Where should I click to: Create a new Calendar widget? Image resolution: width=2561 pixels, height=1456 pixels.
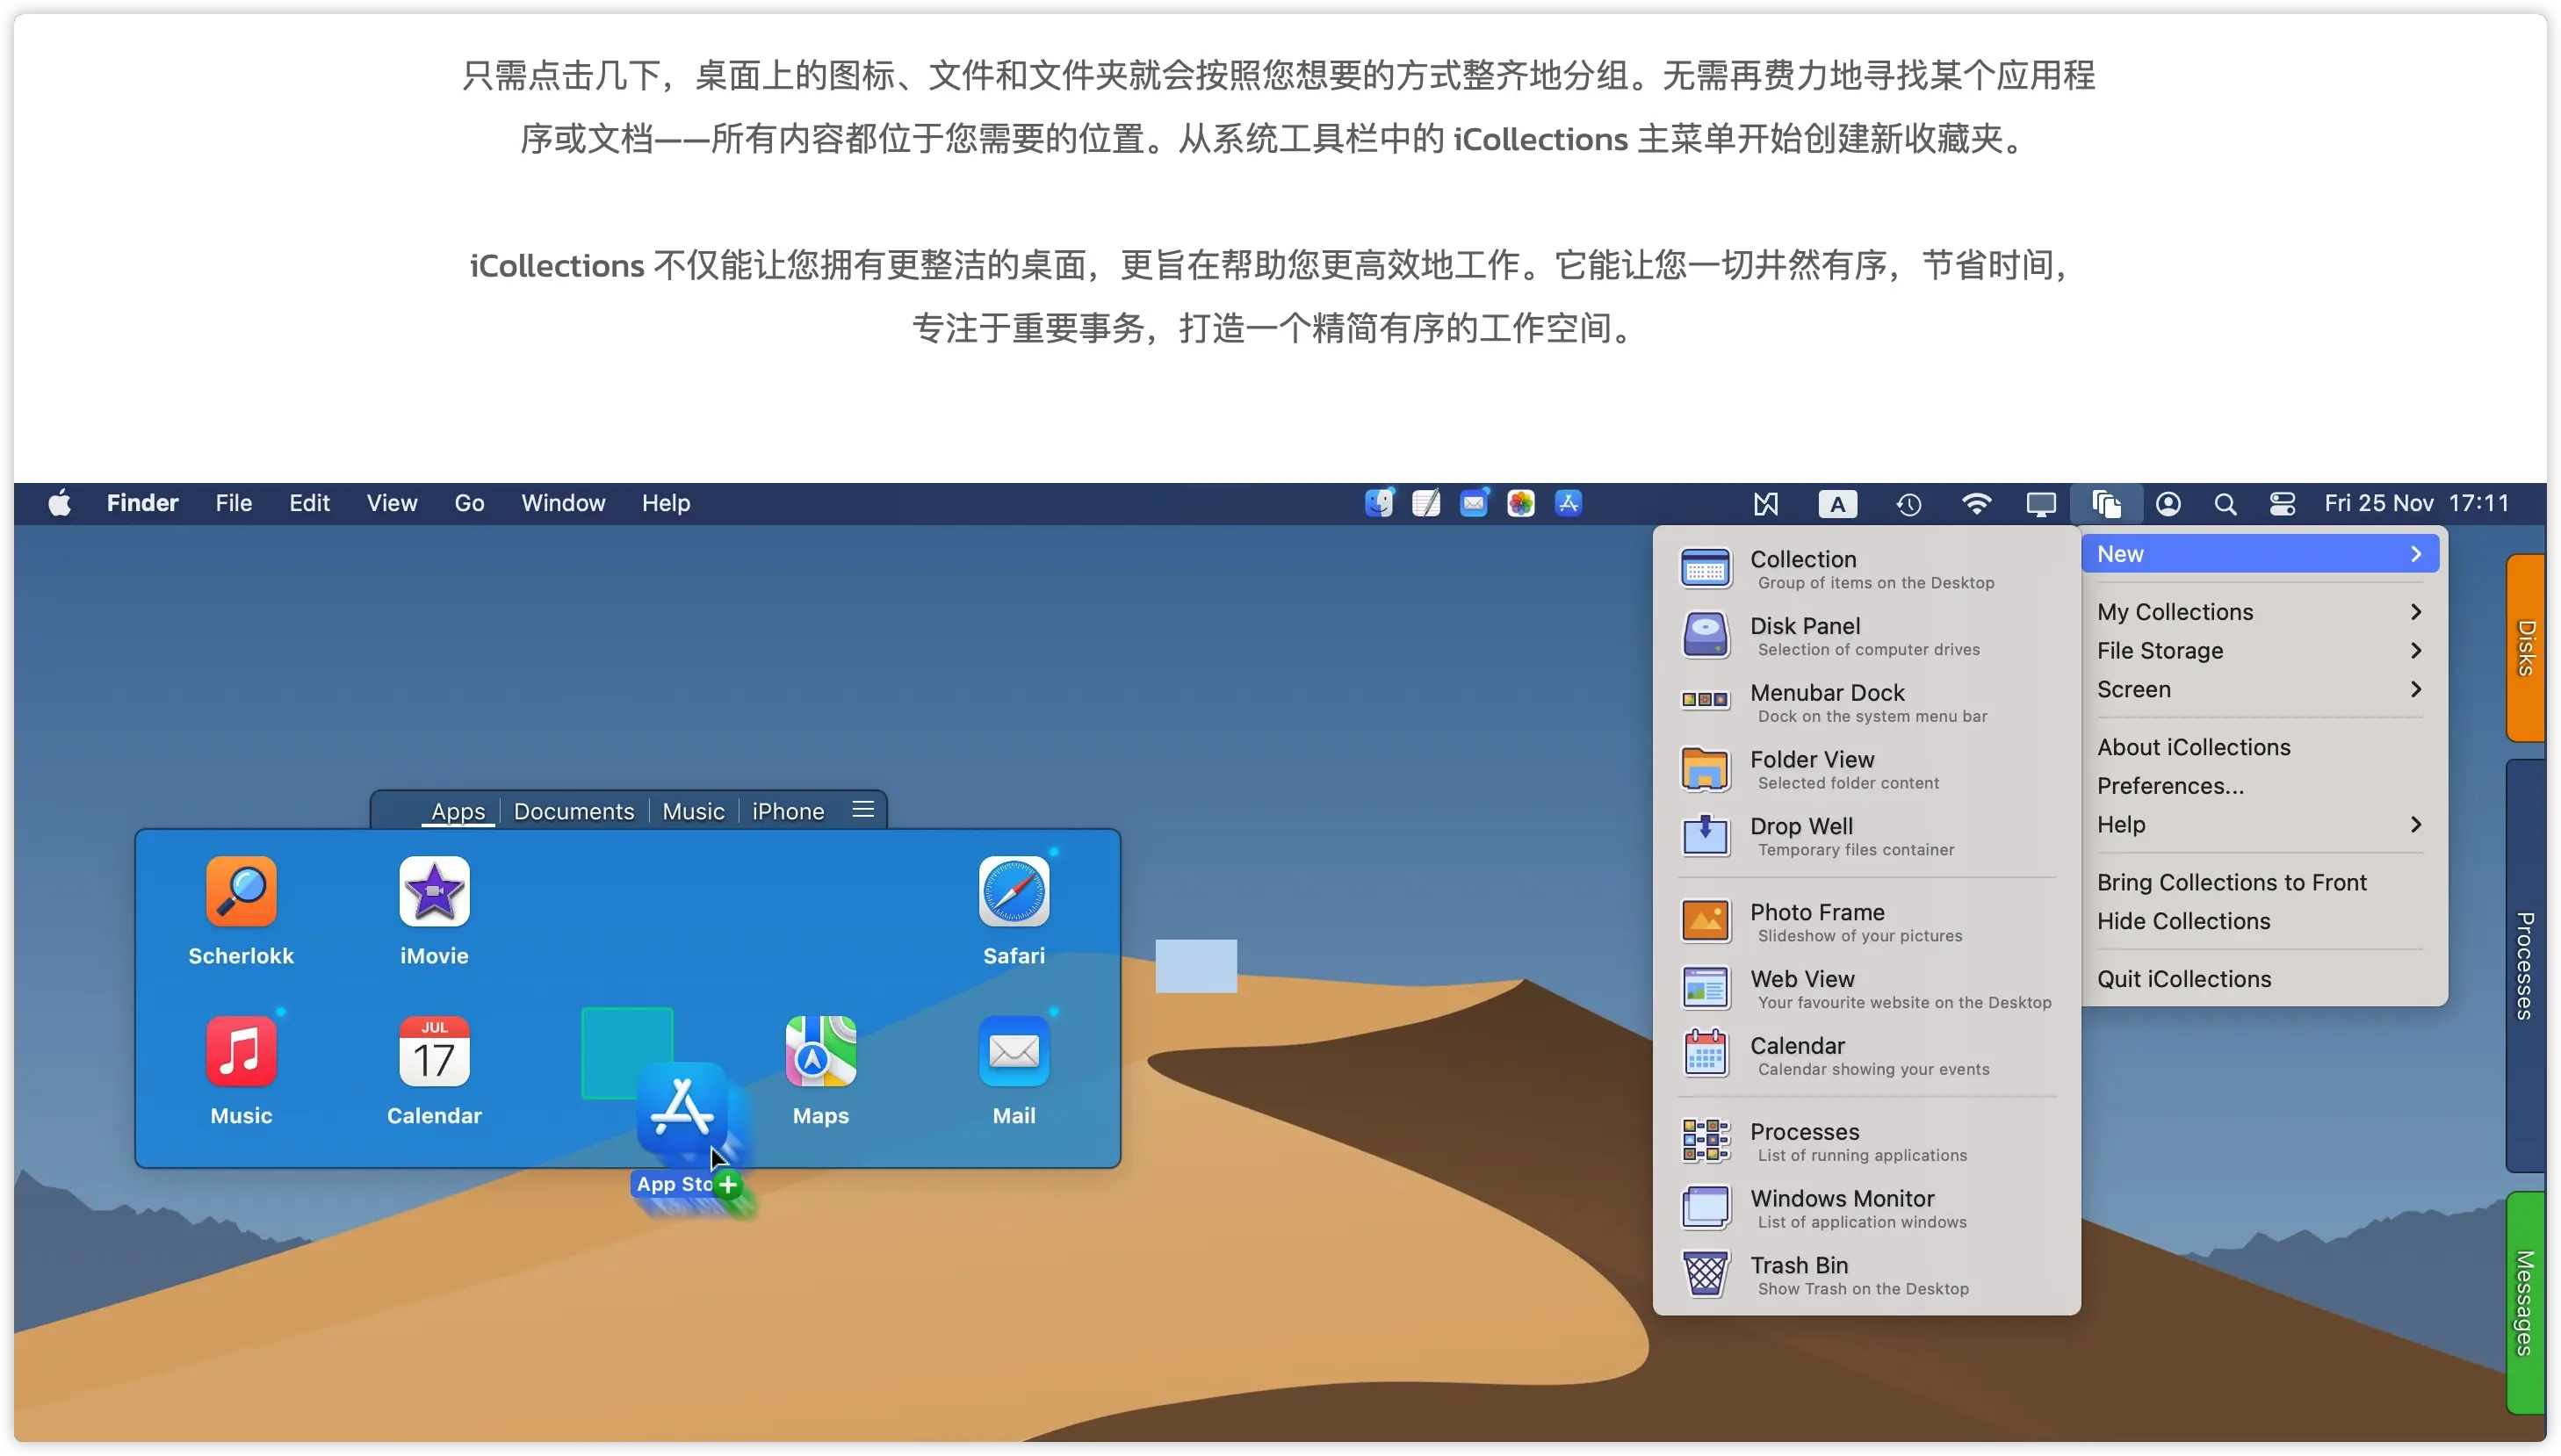pos(1866,1056)
